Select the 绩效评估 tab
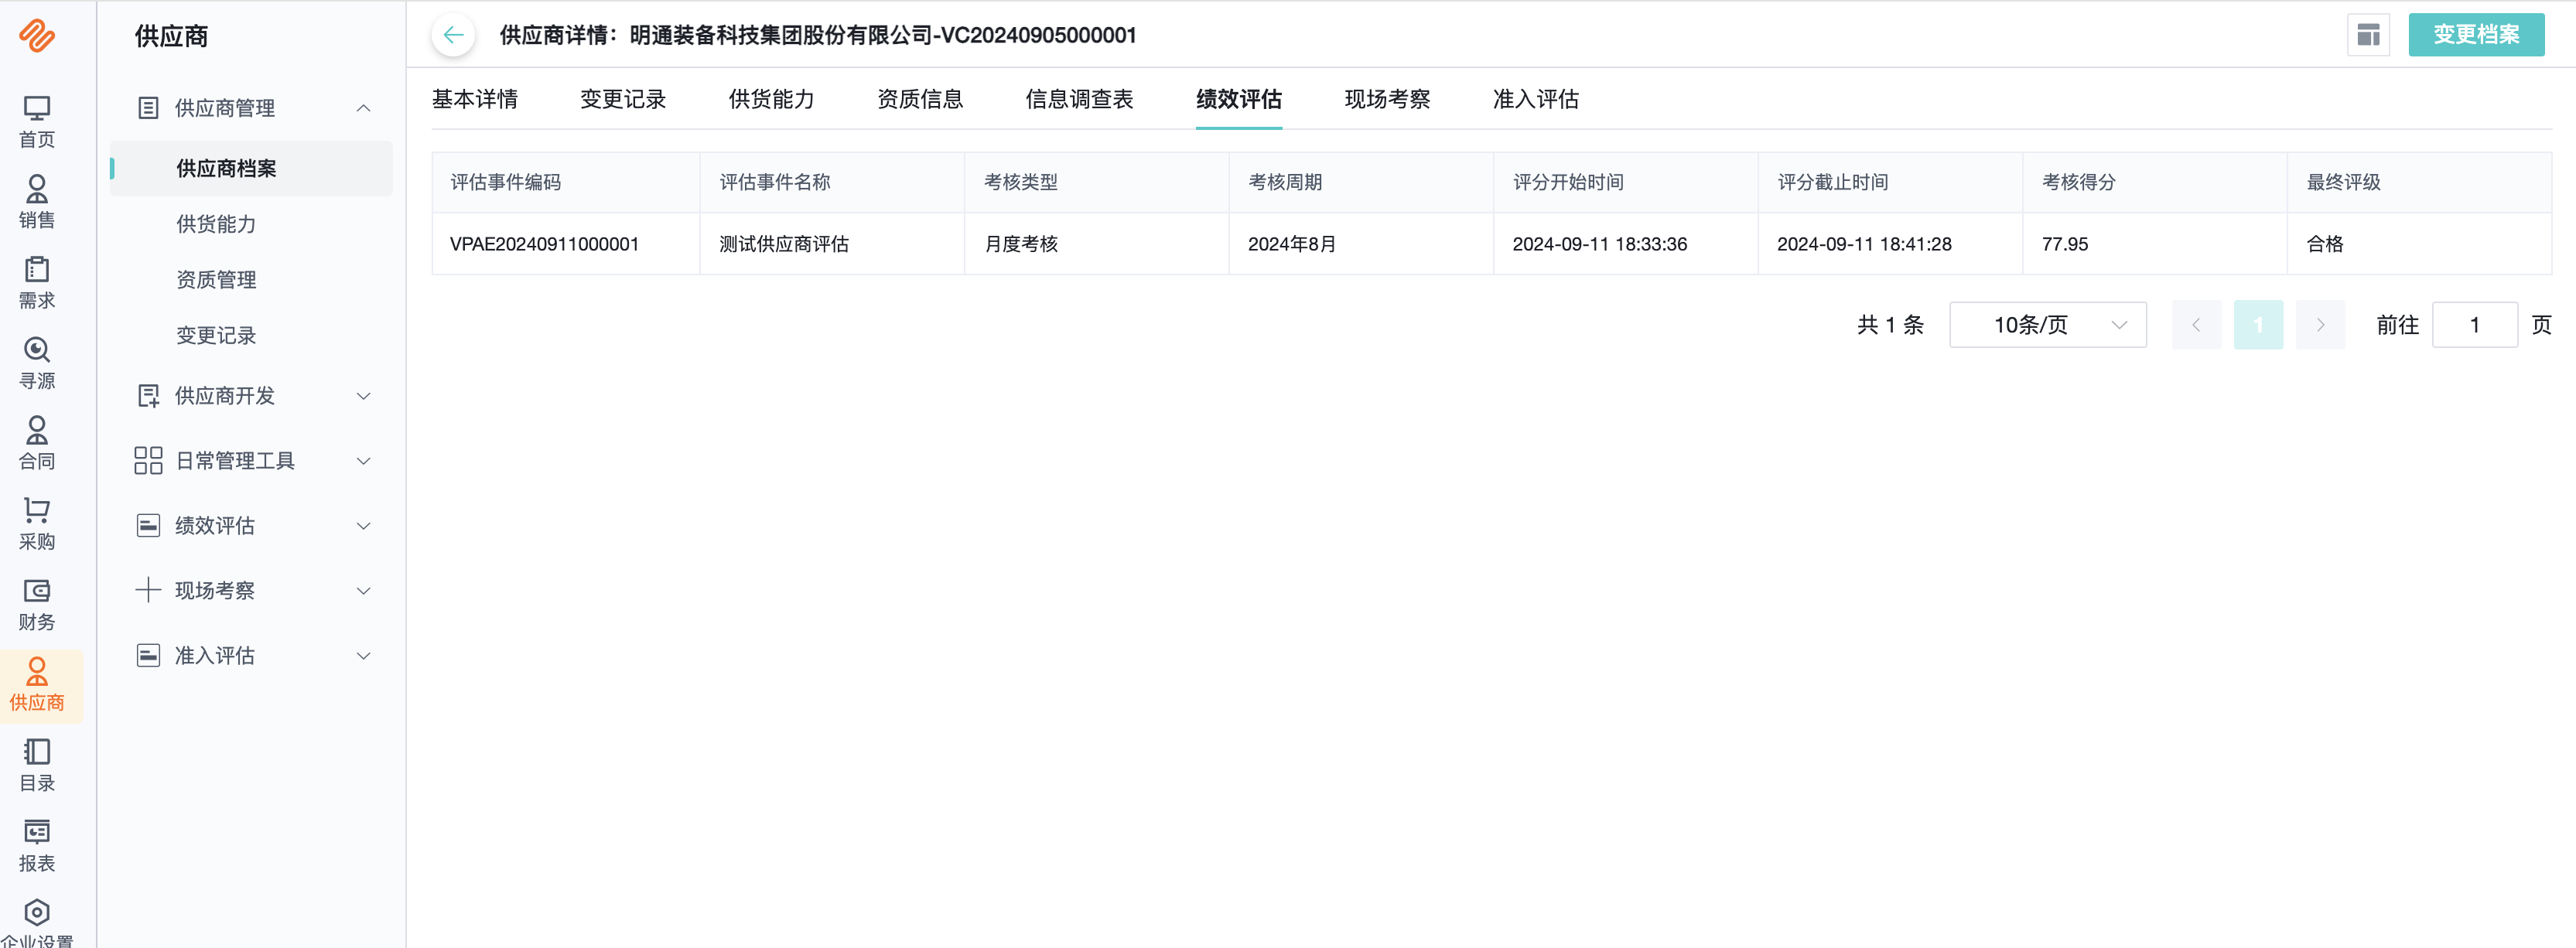Image resolution: width=2576 pixels, height=948 pixels. [x=1239, y=99]
